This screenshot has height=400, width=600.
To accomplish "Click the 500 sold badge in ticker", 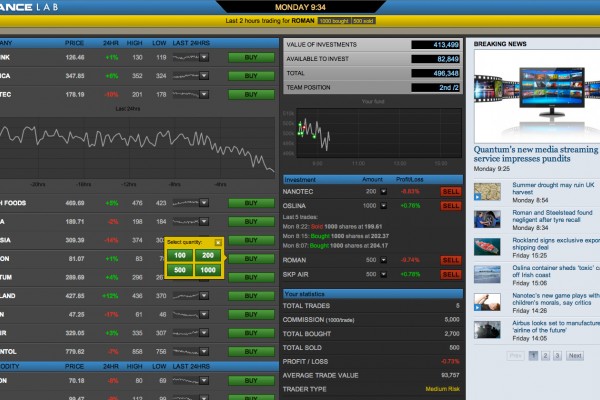I will pyautogui.click(x=363, y=21).
